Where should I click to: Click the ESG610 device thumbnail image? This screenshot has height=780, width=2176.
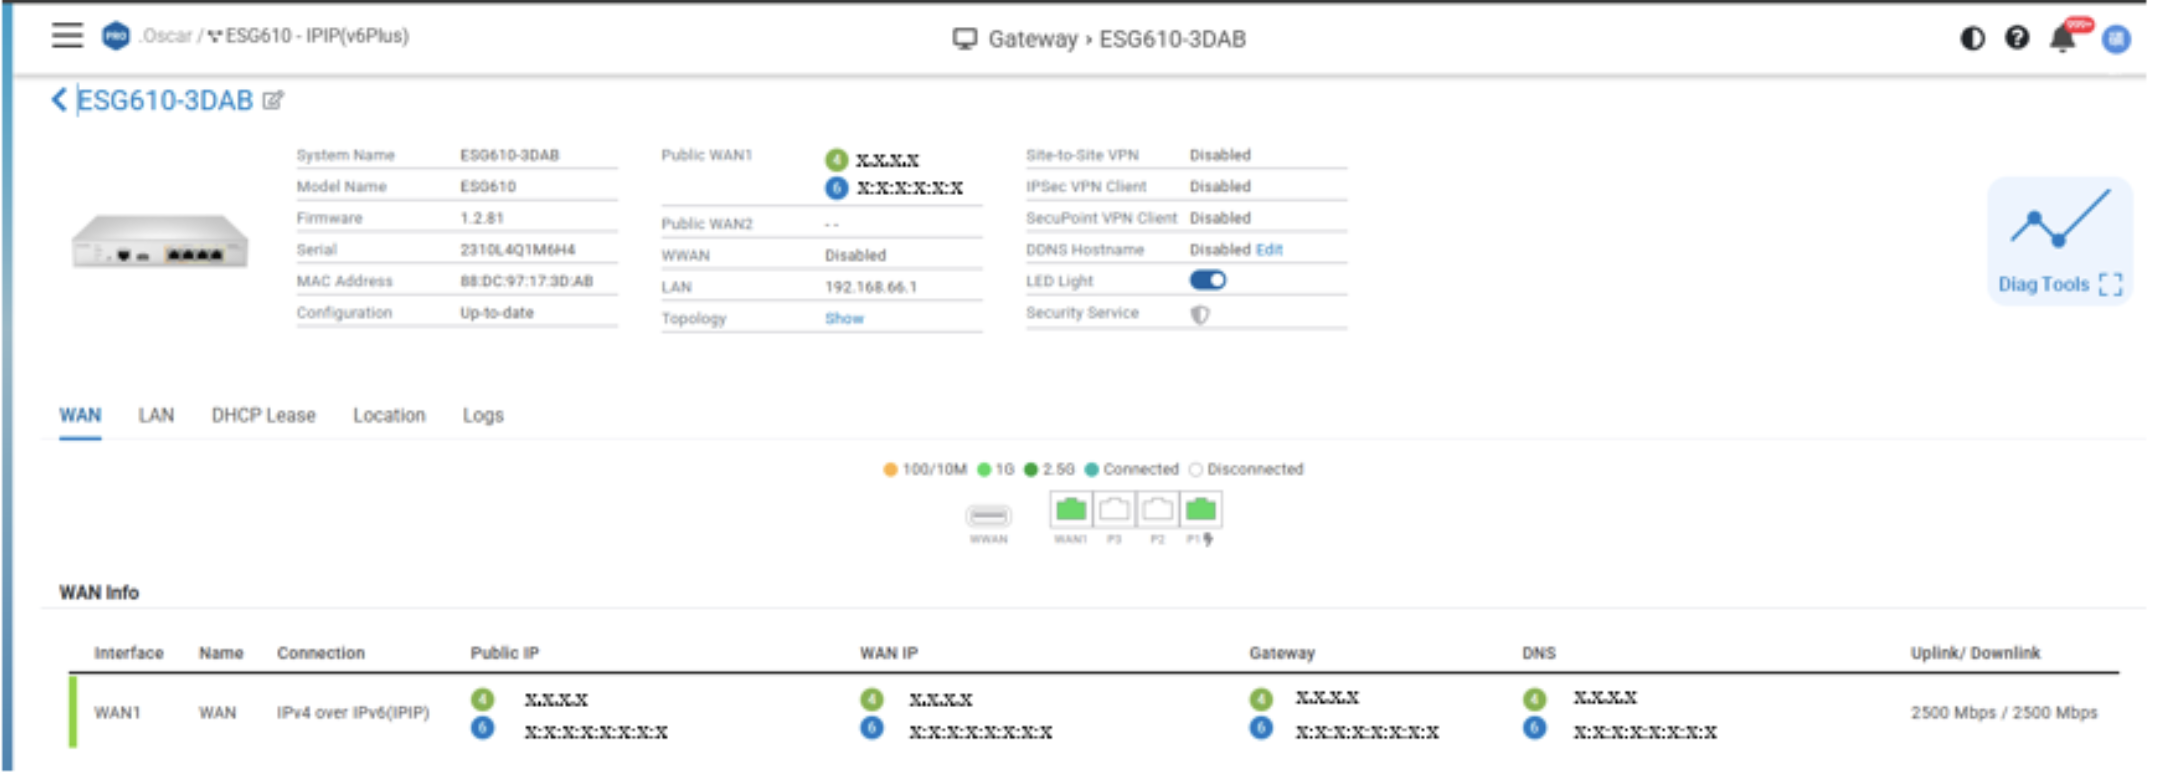160,242
